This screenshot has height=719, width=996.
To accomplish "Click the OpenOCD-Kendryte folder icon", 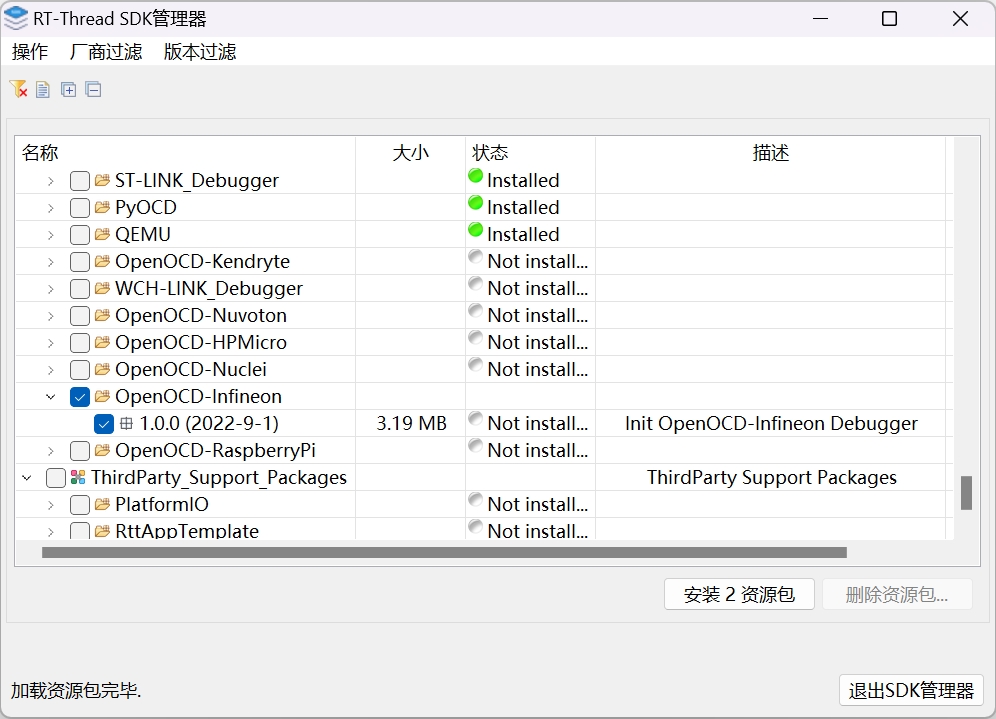I will click(102, 261).
